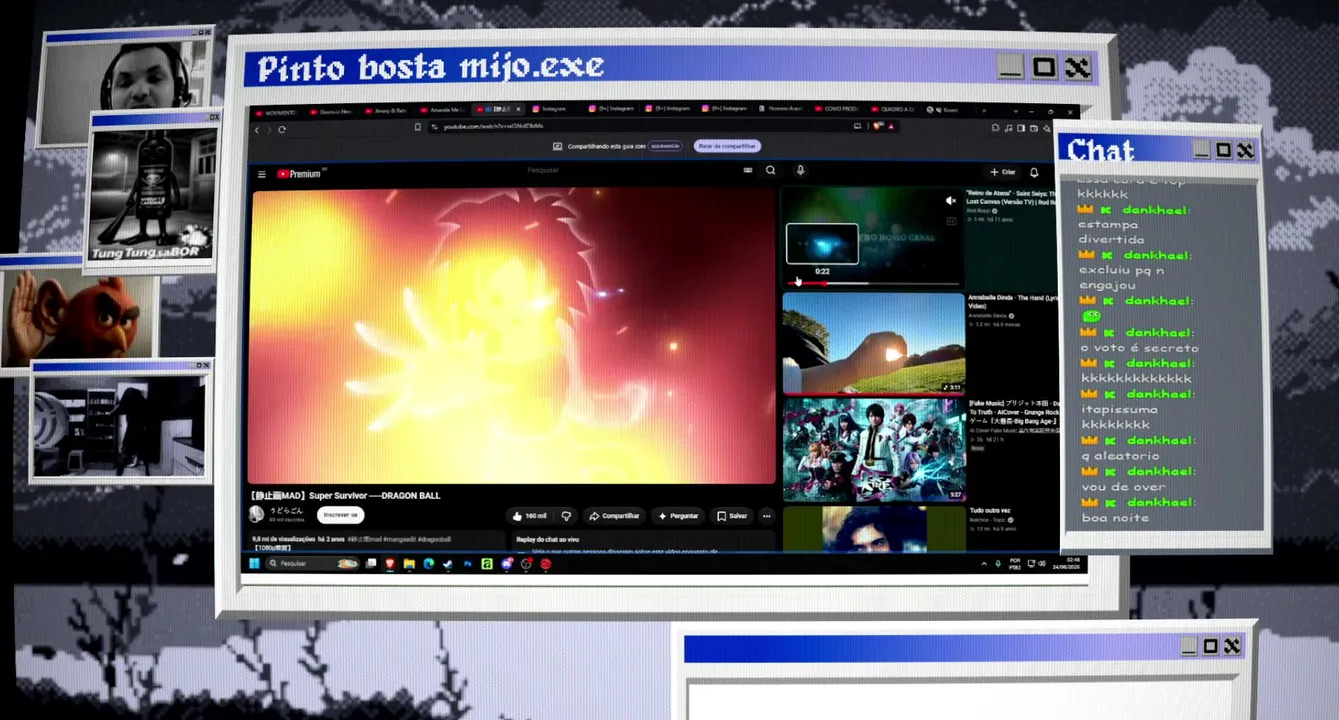This screenshot has width=1339, height=720.
Task: Click the Compartilhar share button
Action: [x=614, y=516]
